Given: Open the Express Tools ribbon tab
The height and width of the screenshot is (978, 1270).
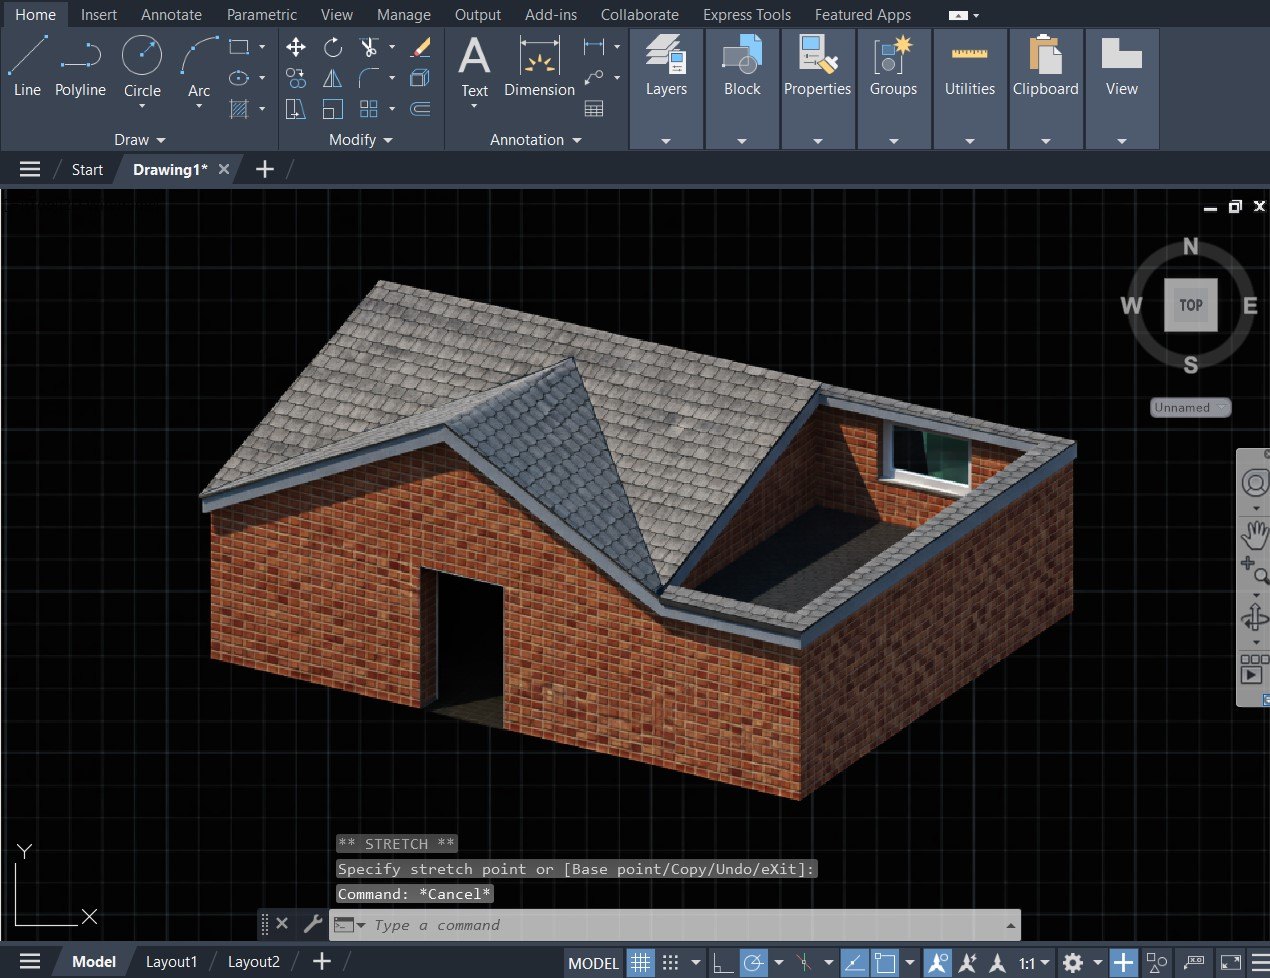Looking at the screenshot, I should coord(746,14).
